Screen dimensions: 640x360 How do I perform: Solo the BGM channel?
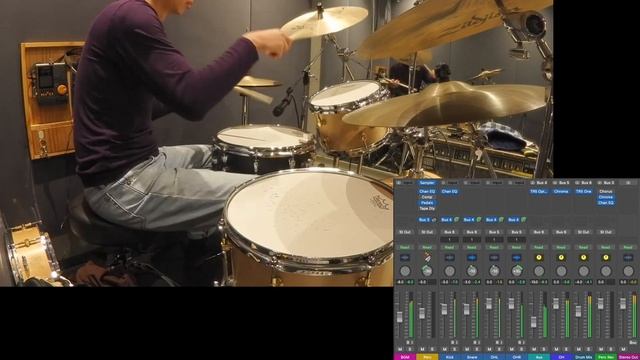point(409,349)
